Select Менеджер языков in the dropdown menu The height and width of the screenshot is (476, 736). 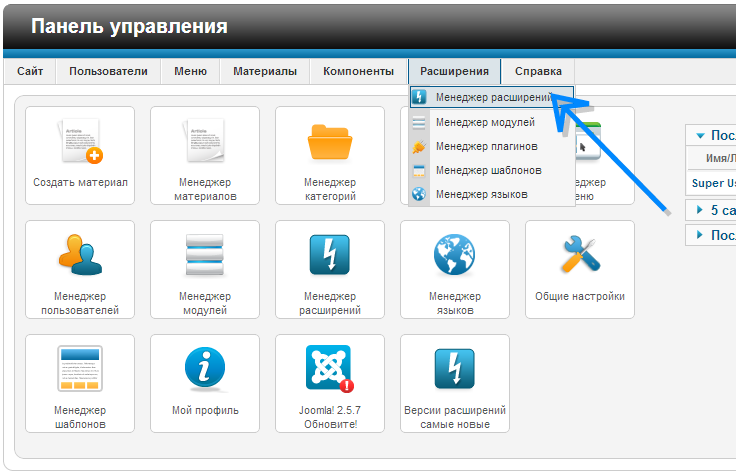[482, 194]
